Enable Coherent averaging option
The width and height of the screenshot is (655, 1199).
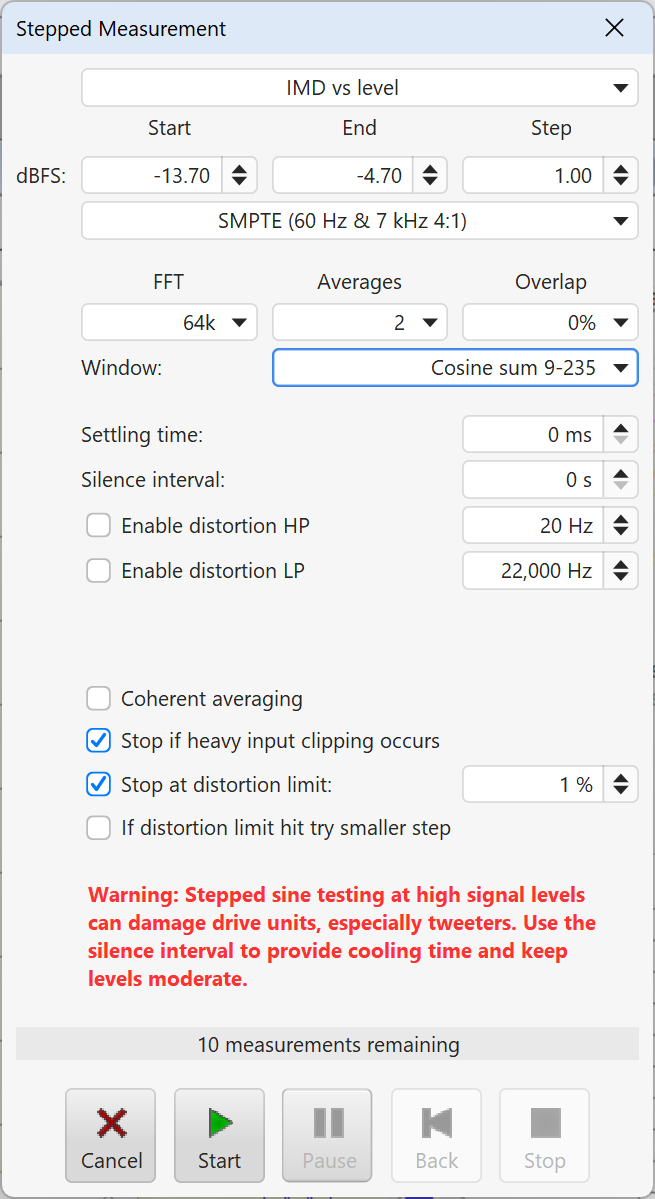point(99,699)
